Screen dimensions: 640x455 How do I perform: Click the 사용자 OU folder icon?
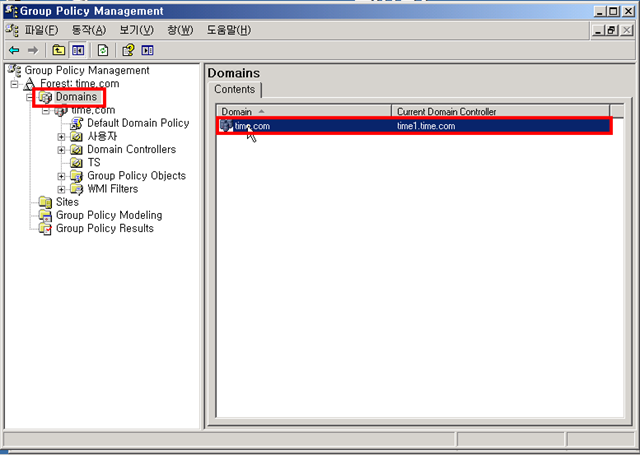[76, 137]
